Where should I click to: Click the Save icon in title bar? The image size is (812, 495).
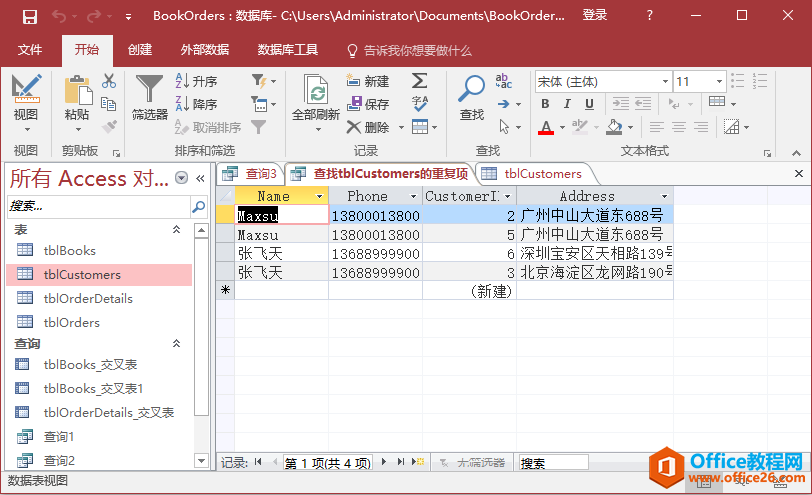click(x=29, y=16)
